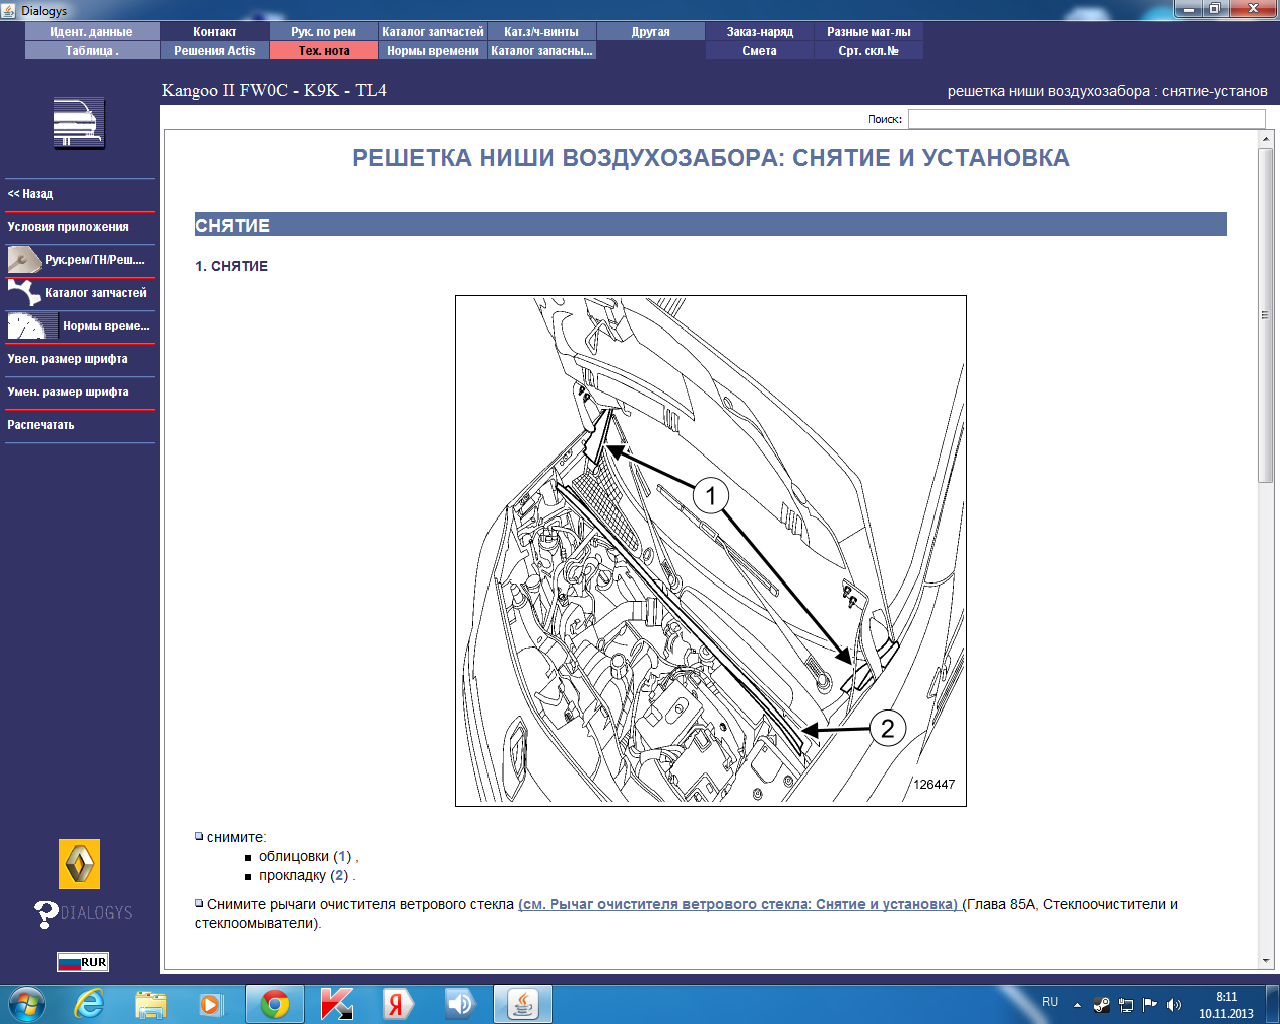Viewport: 1280px width, 1024px height.
Task: Open the Таблица tab
Action: [92, 51]
